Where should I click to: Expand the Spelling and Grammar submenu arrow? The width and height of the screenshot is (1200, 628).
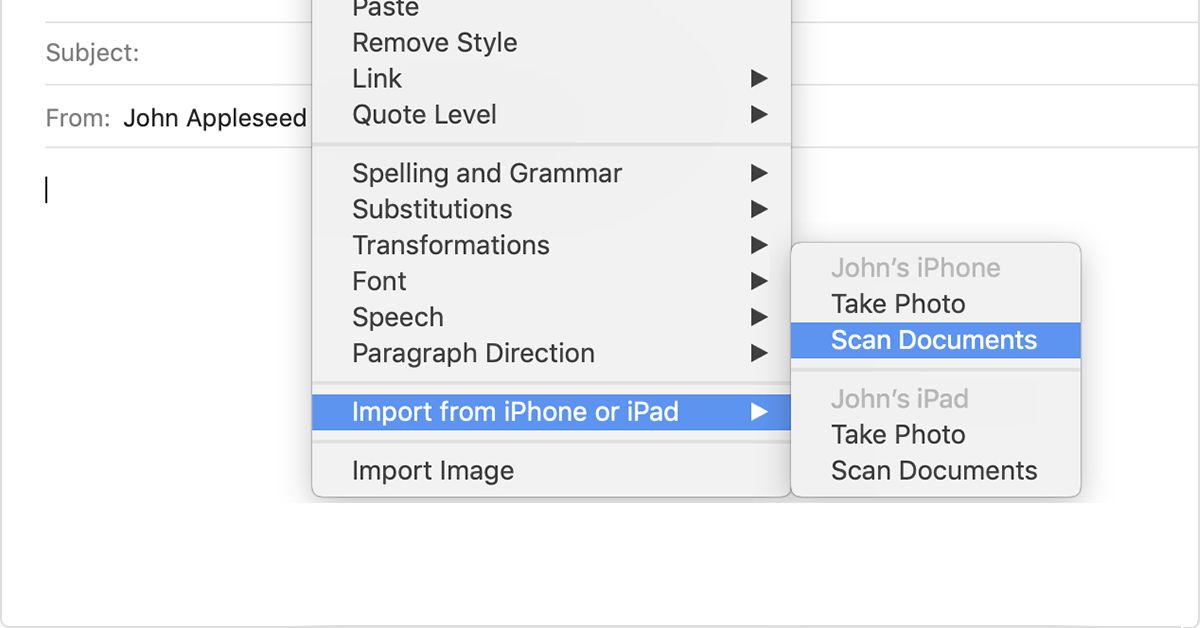[x=759, y=173]
